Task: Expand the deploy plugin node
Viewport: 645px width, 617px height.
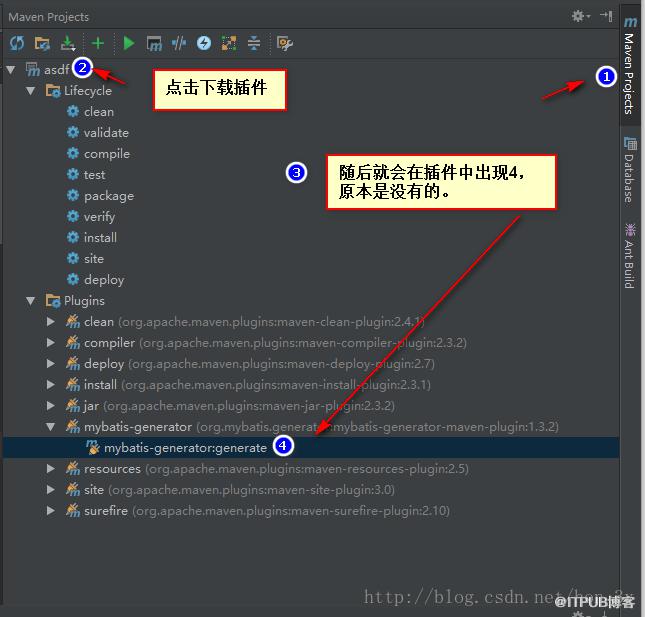Action: point(51,364)
